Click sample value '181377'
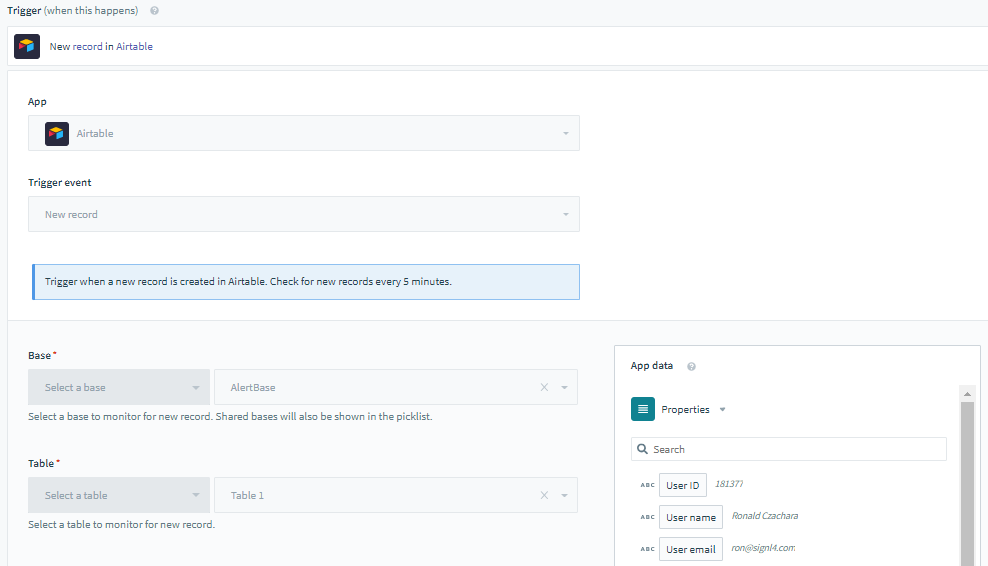 point(729,484)
